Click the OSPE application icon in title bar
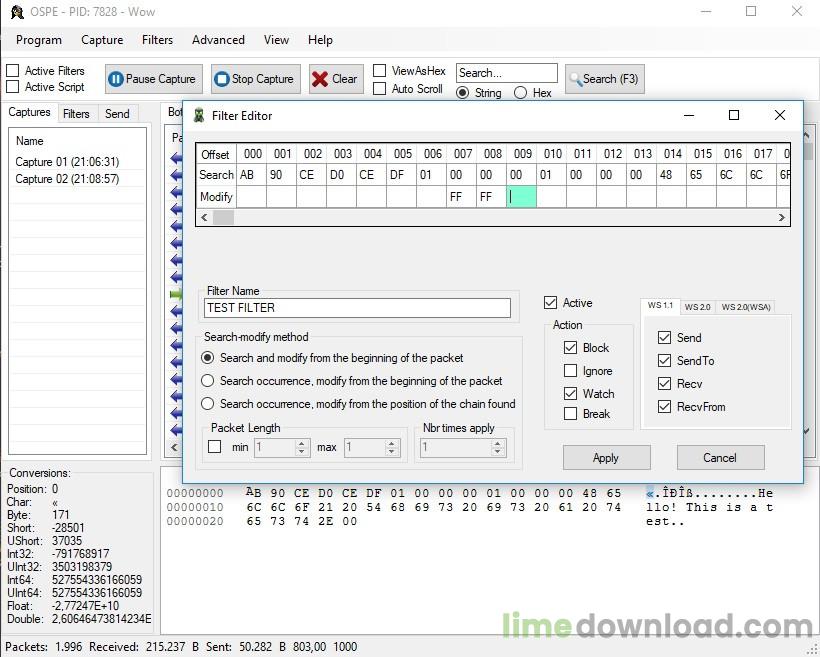The height and width of the screenshot is (657, 820). 17,12
